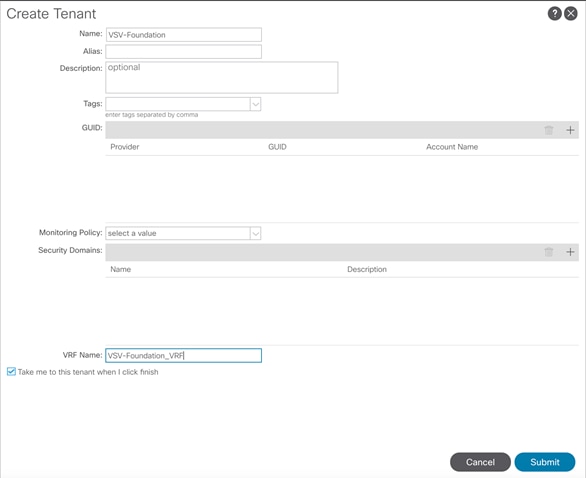The image size is (586, 478).
Task: Toggle 'Take me to this tenant' checkbox
Action: click(x=11, y=371)
